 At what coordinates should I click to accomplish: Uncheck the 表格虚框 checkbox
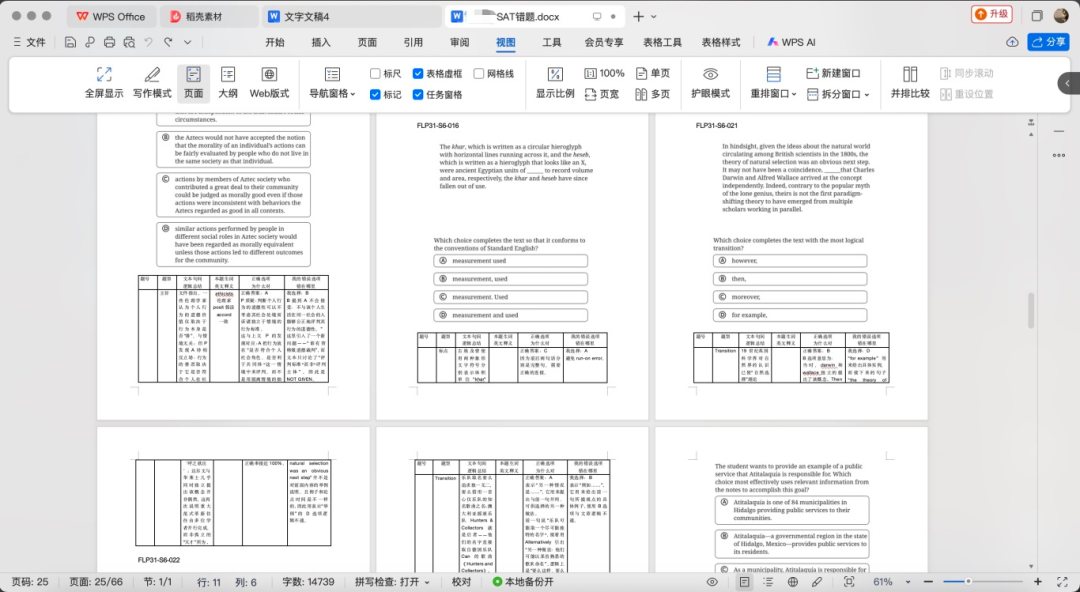tap(418, 74)
